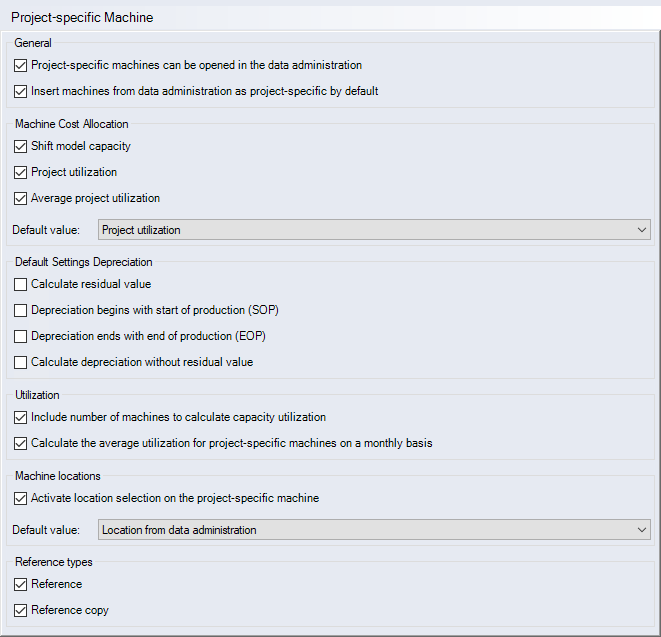Check Depreciation begins with start of production
The width and height of the screenshot is (661, 637).
point(21,310)
